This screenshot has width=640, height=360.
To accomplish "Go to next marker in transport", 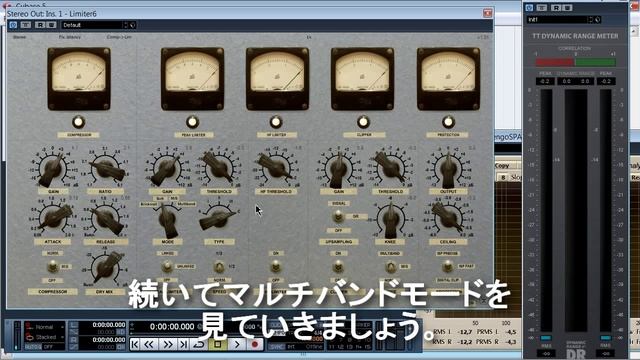I will [184, 344].
